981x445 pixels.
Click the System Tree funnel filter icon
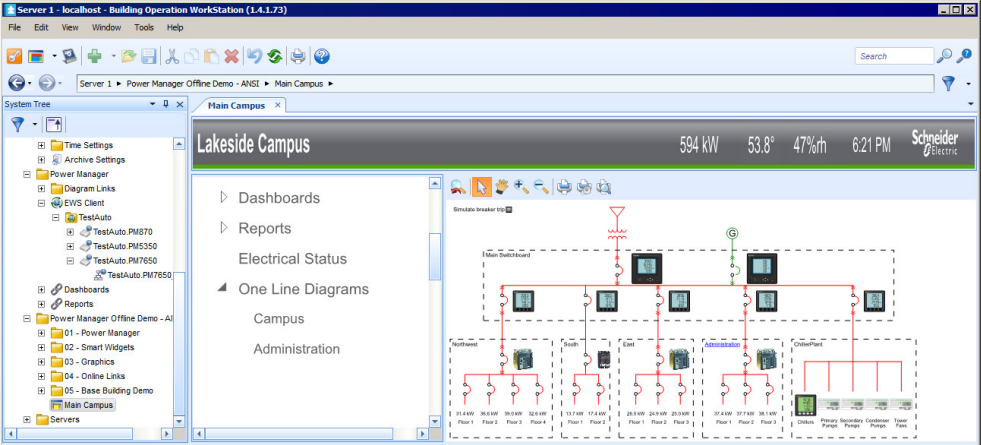18,125
